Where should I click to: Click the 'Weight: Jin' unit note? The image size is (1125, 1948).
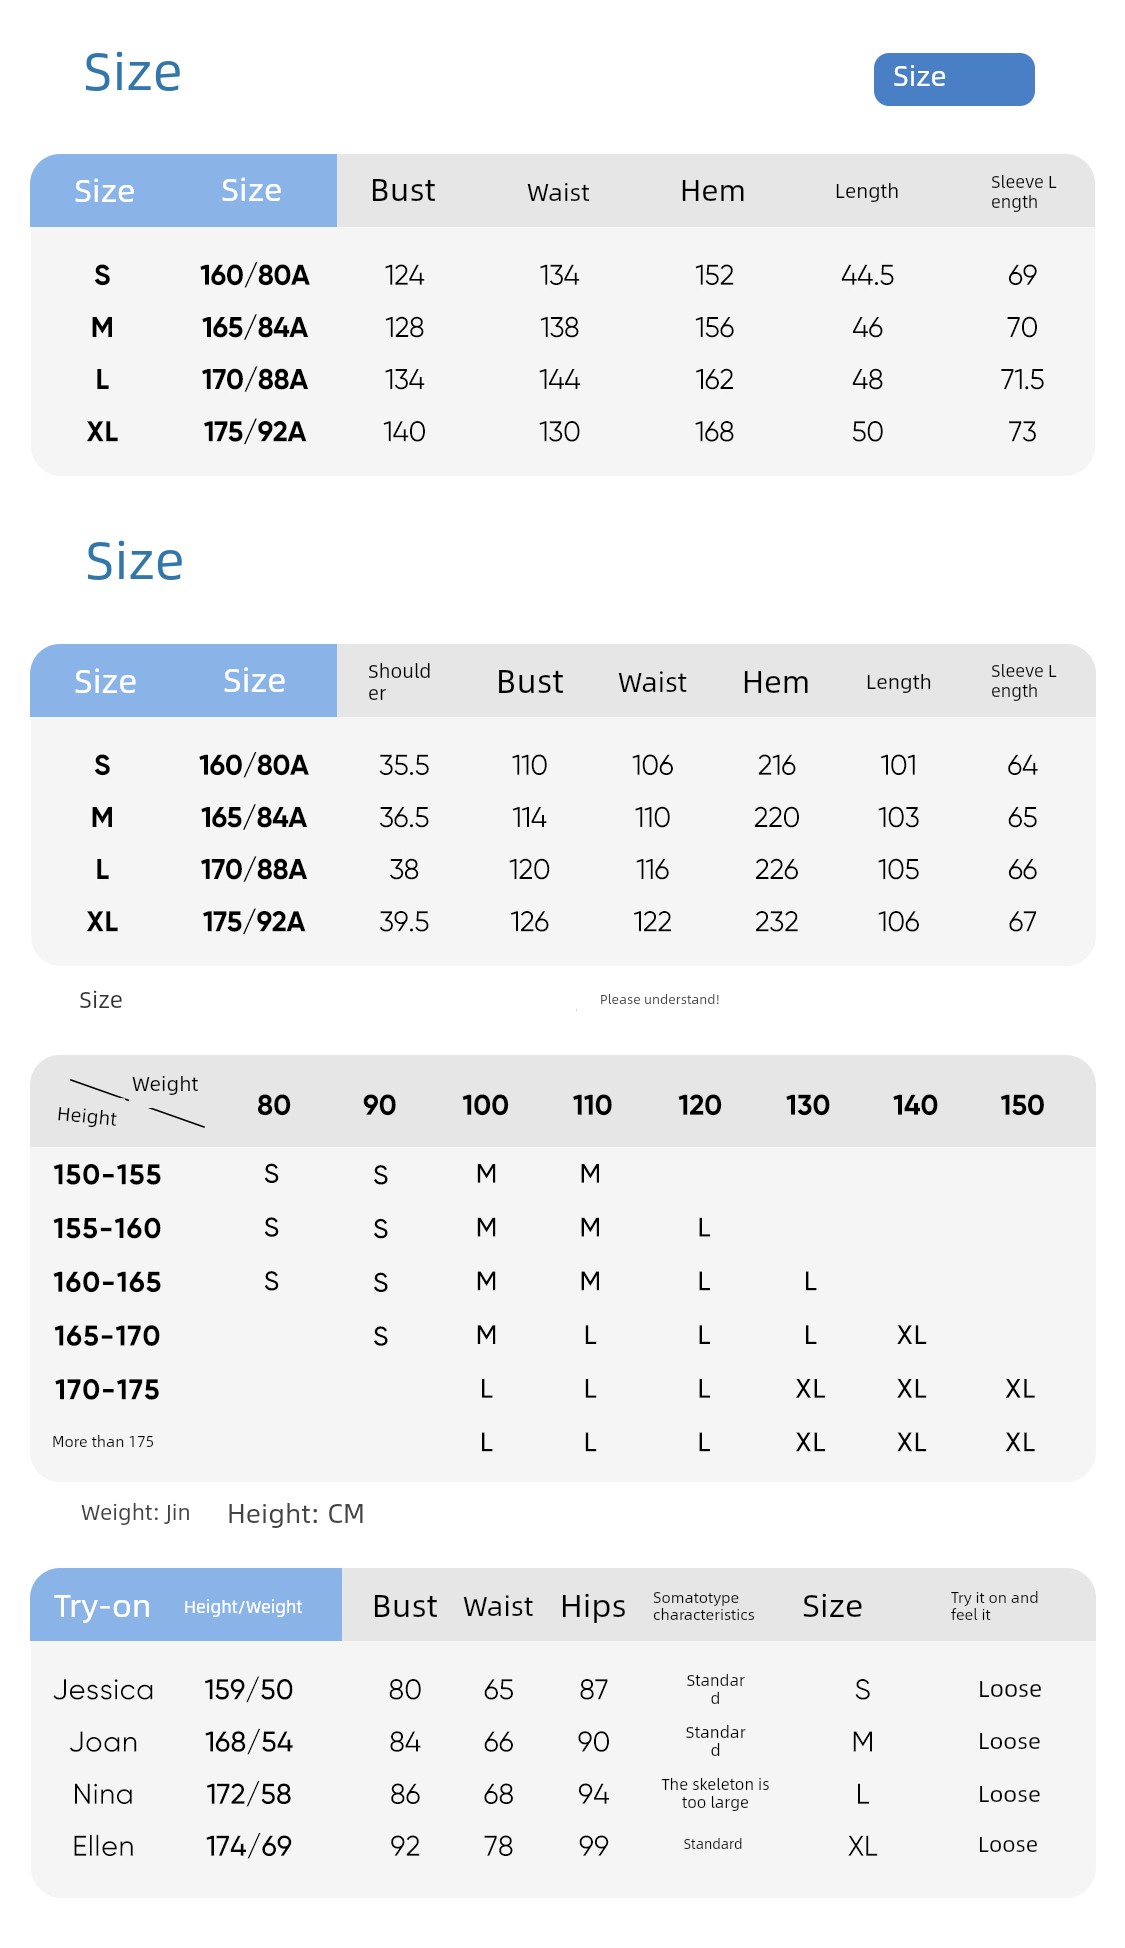click(135, 1512)
